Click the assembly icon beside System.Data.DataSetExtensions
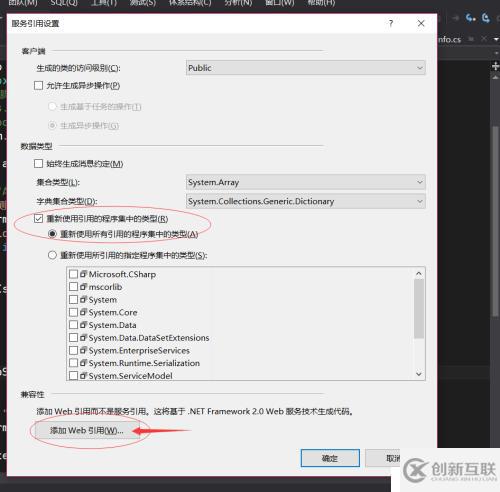This screenshot has width=500, height=492. coord(83,337)
